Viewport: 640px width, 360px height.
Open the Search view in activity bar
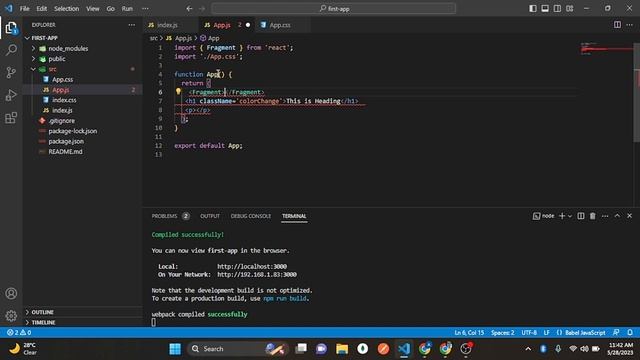11,50
